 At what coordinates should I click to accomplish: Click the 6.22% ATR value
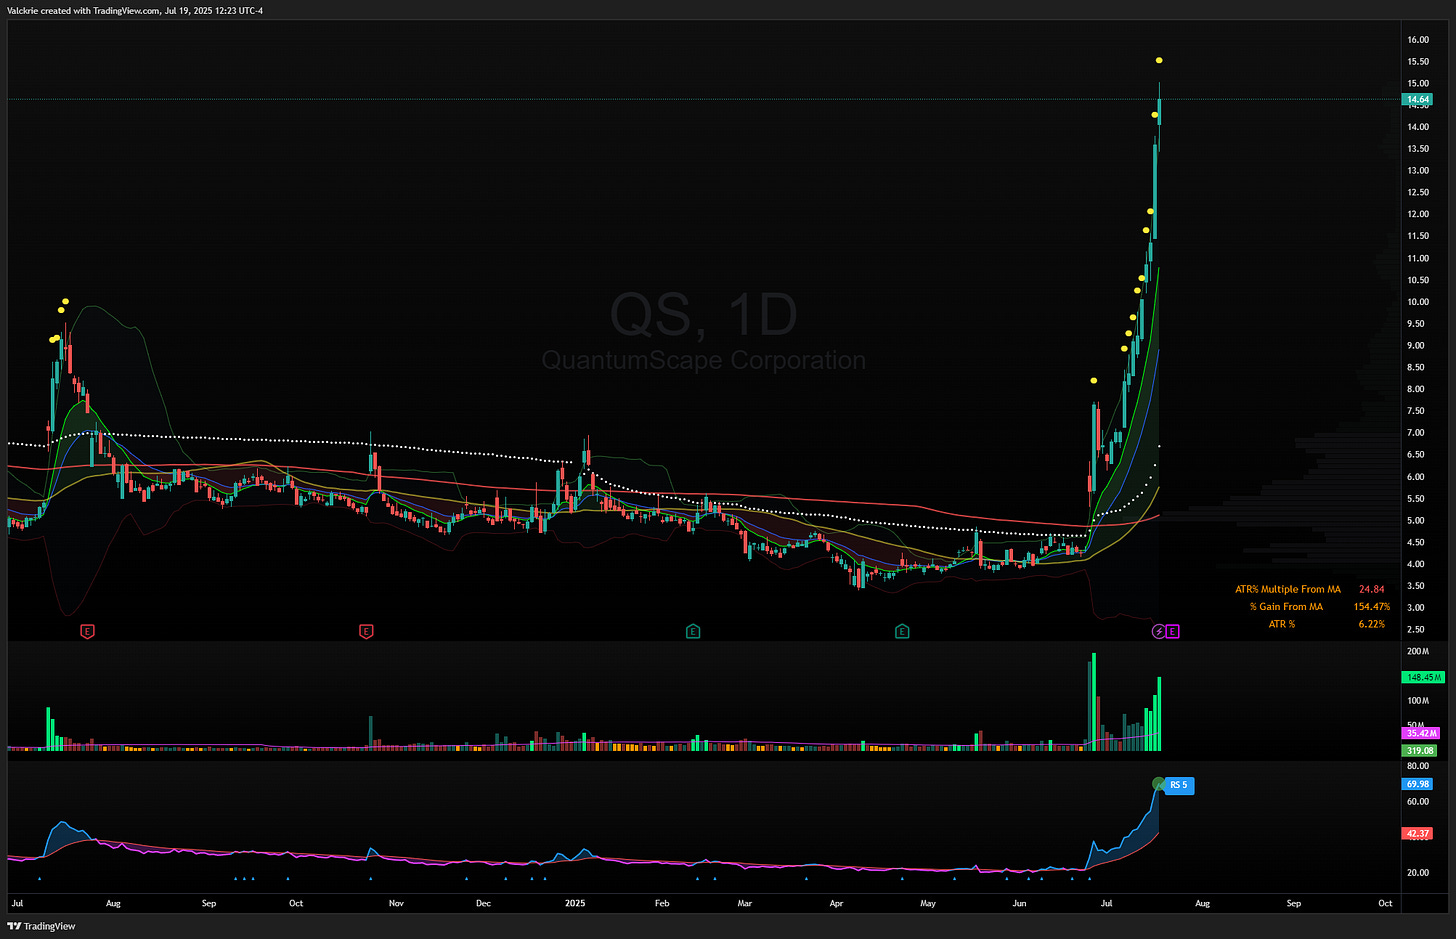[x=1371, y=624]
